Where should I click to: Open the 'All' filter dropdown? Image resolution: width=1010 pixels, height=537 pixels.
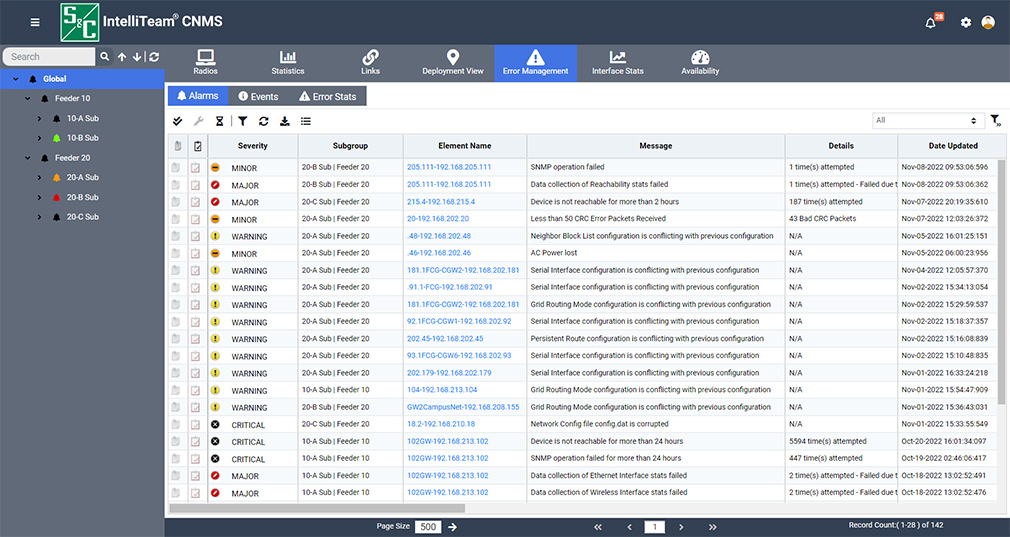tap(925, 120)
